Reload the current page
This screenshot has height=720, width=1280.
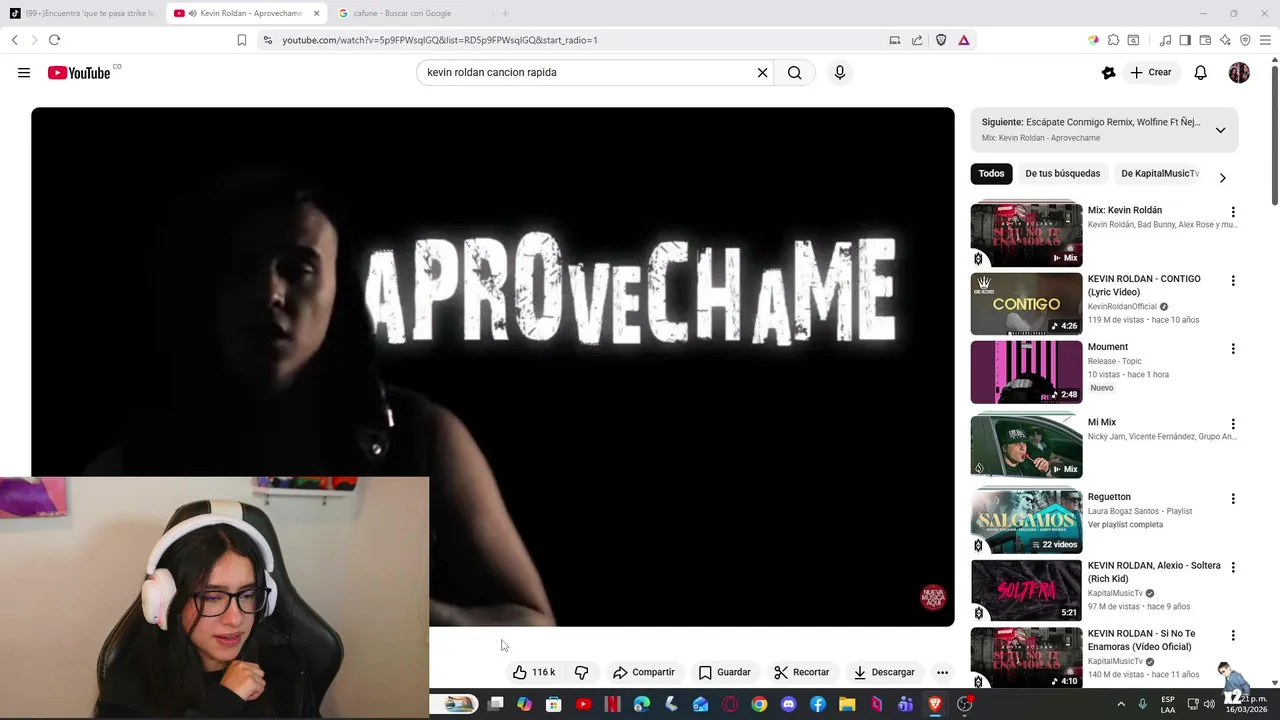click(54, 40)
